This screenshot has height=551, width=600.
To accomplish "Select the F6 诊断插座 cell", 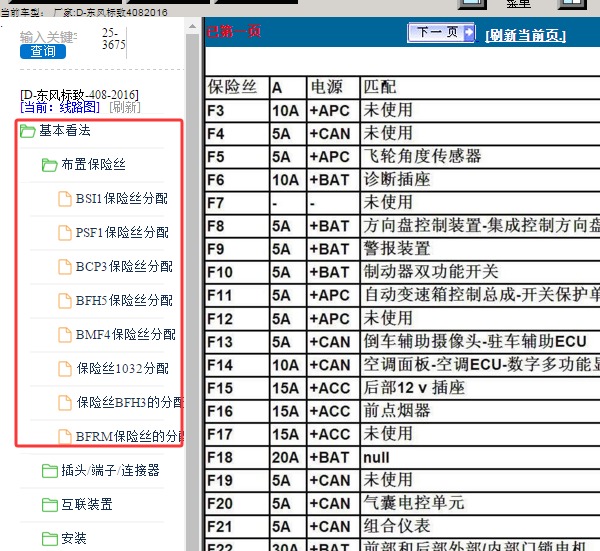I will tap(480, 180).
